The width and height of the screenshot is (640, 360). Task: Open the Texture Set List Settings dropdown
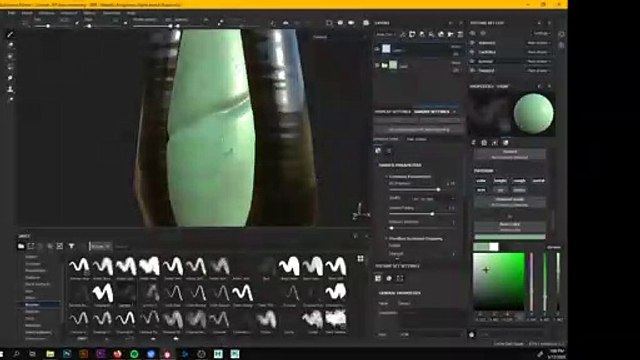[542, 33]
